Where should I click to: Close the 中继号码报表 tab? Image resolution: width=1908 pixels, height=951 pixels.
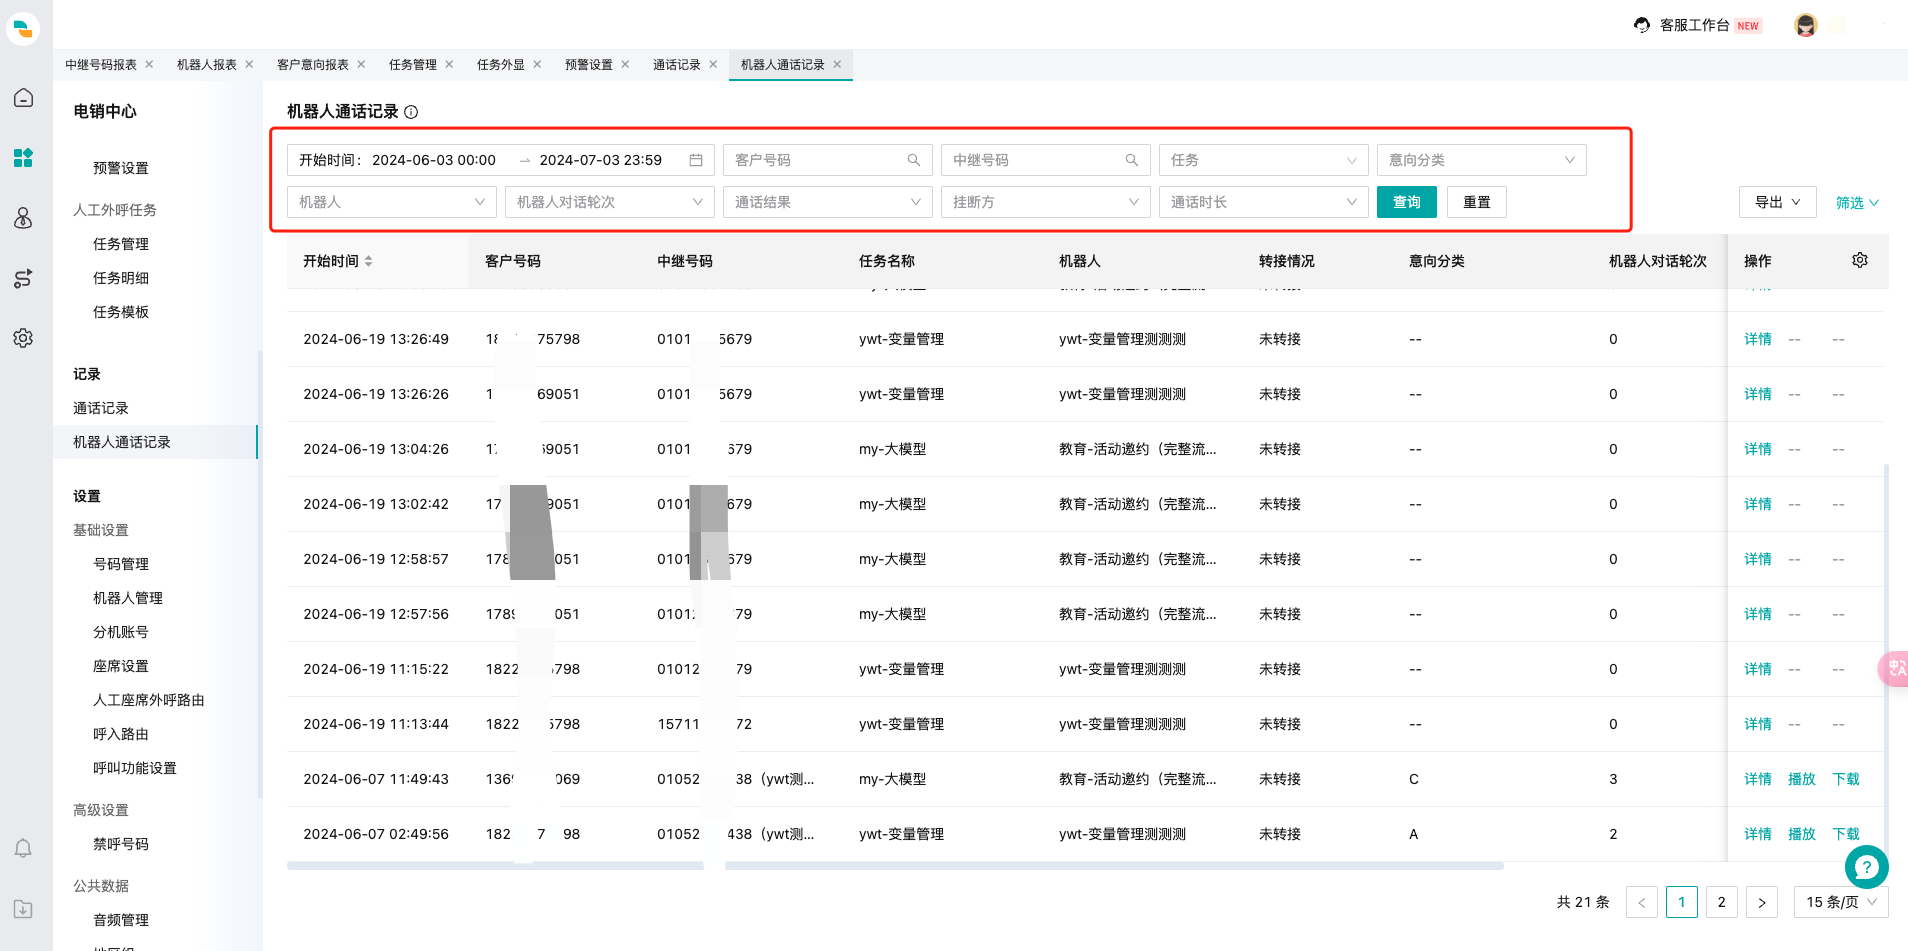(x=149, y=64)
